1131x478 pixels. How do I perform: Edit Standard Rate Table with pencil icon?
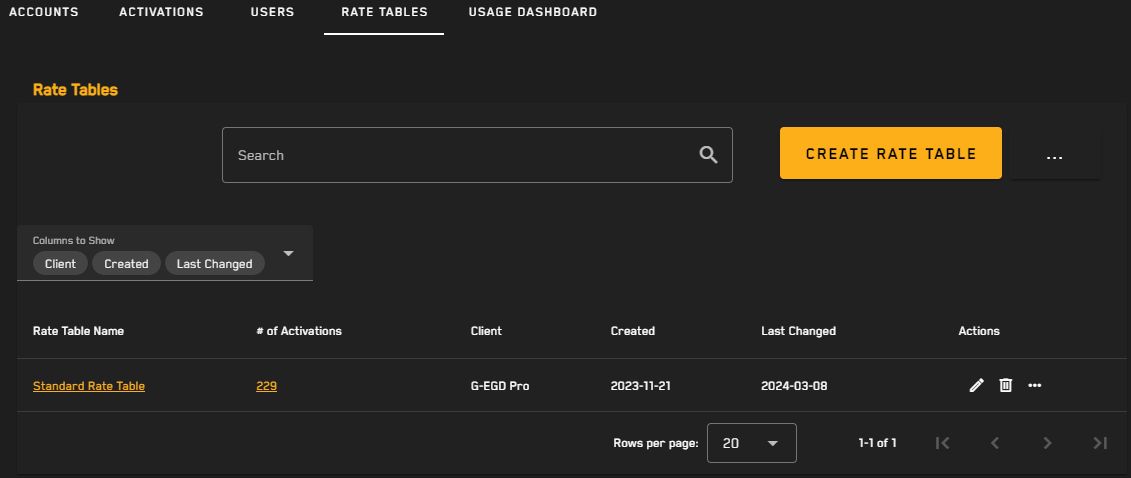tap(976, 386)
